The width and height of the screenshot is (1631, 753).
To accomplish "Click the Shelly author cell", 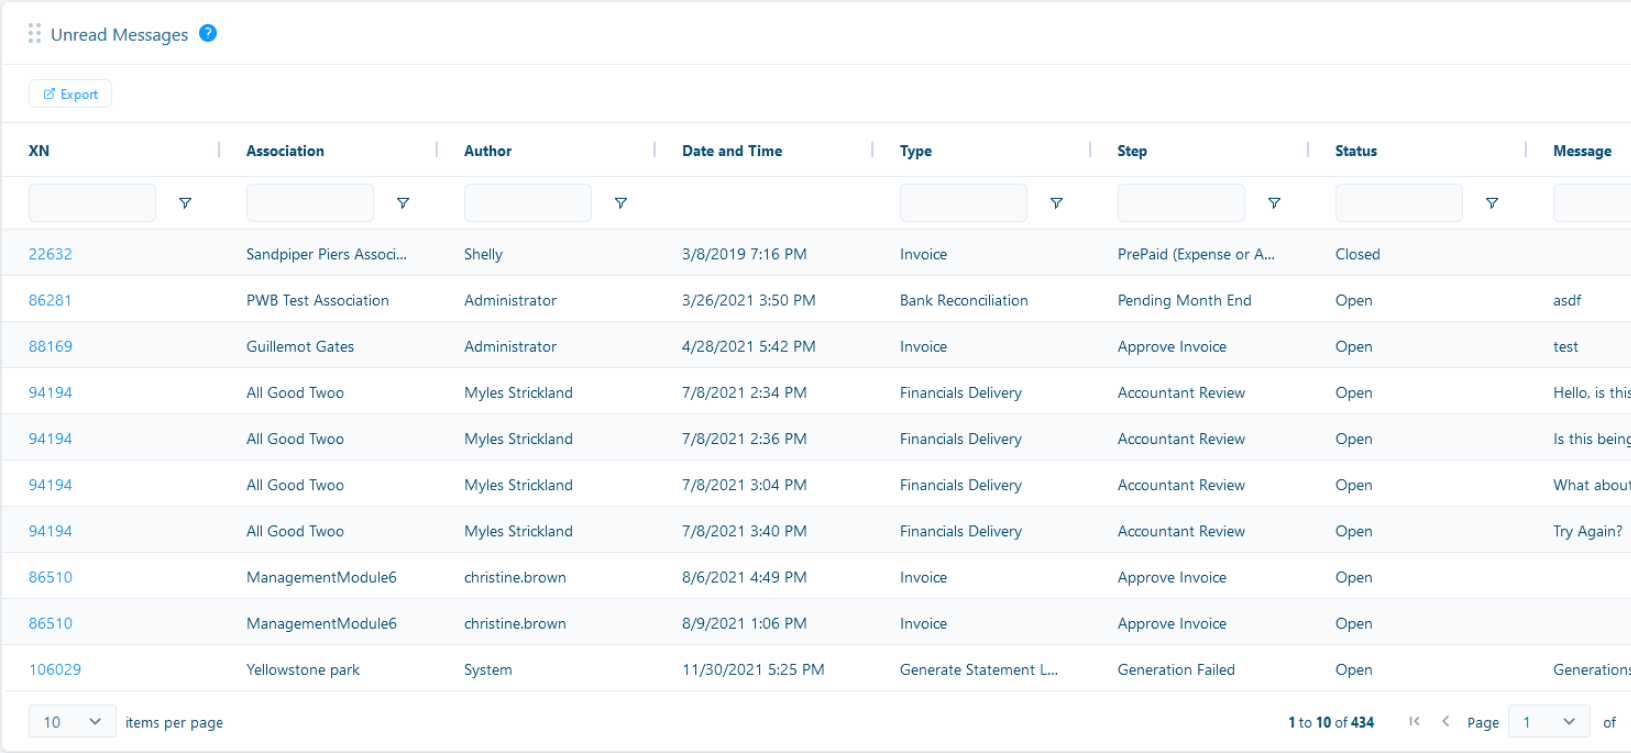I will pos(483,254).
